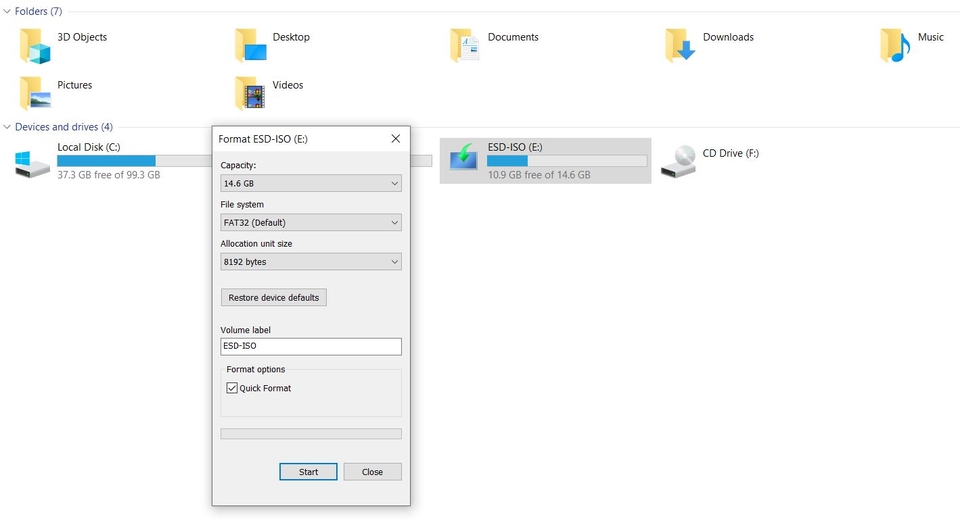Image resolution: width=960 pixels, height=521 pixels.
Task: Click Start to begin formatting
Action: click(308, 472)
